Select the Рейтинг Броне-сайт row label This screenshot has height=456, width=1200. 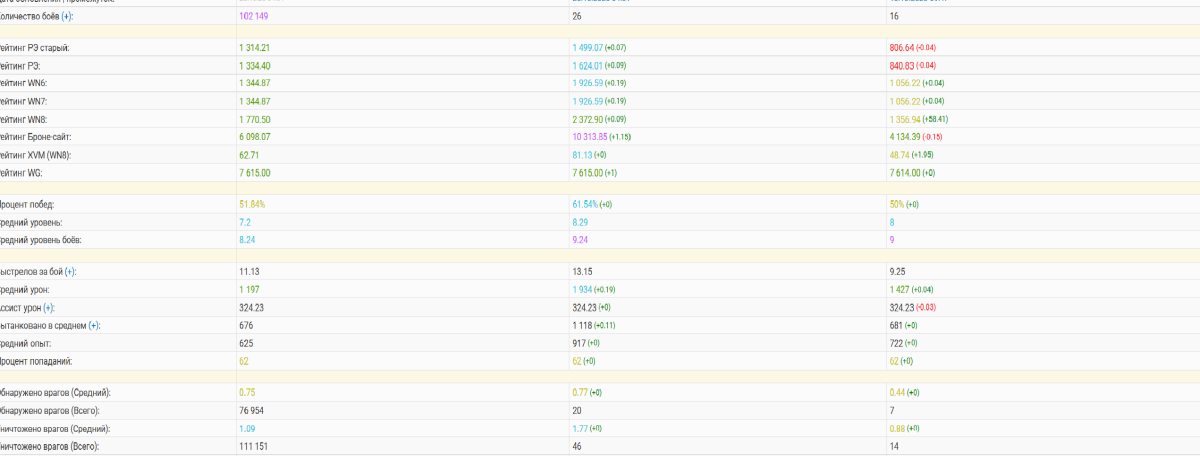click(36, 137)
